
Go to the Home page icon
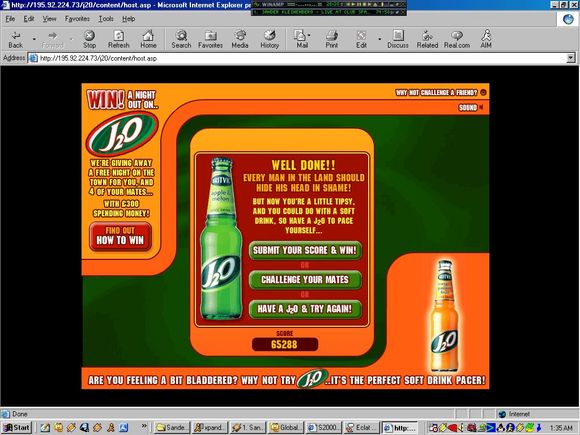point(148,39)
